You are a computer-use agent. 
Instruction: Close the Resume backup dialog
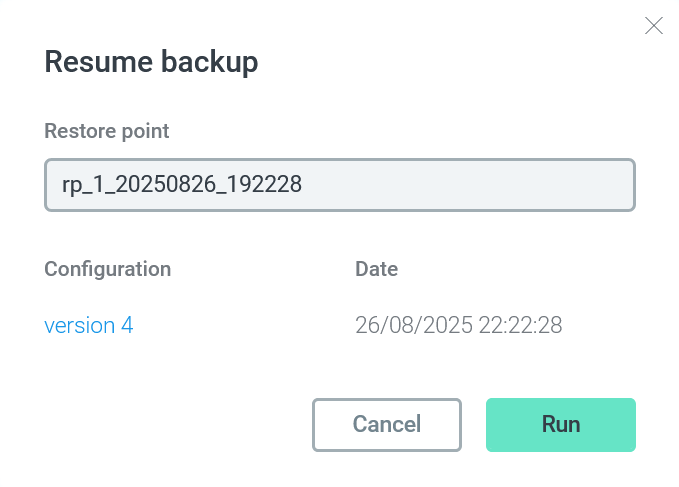coord(654,26)
